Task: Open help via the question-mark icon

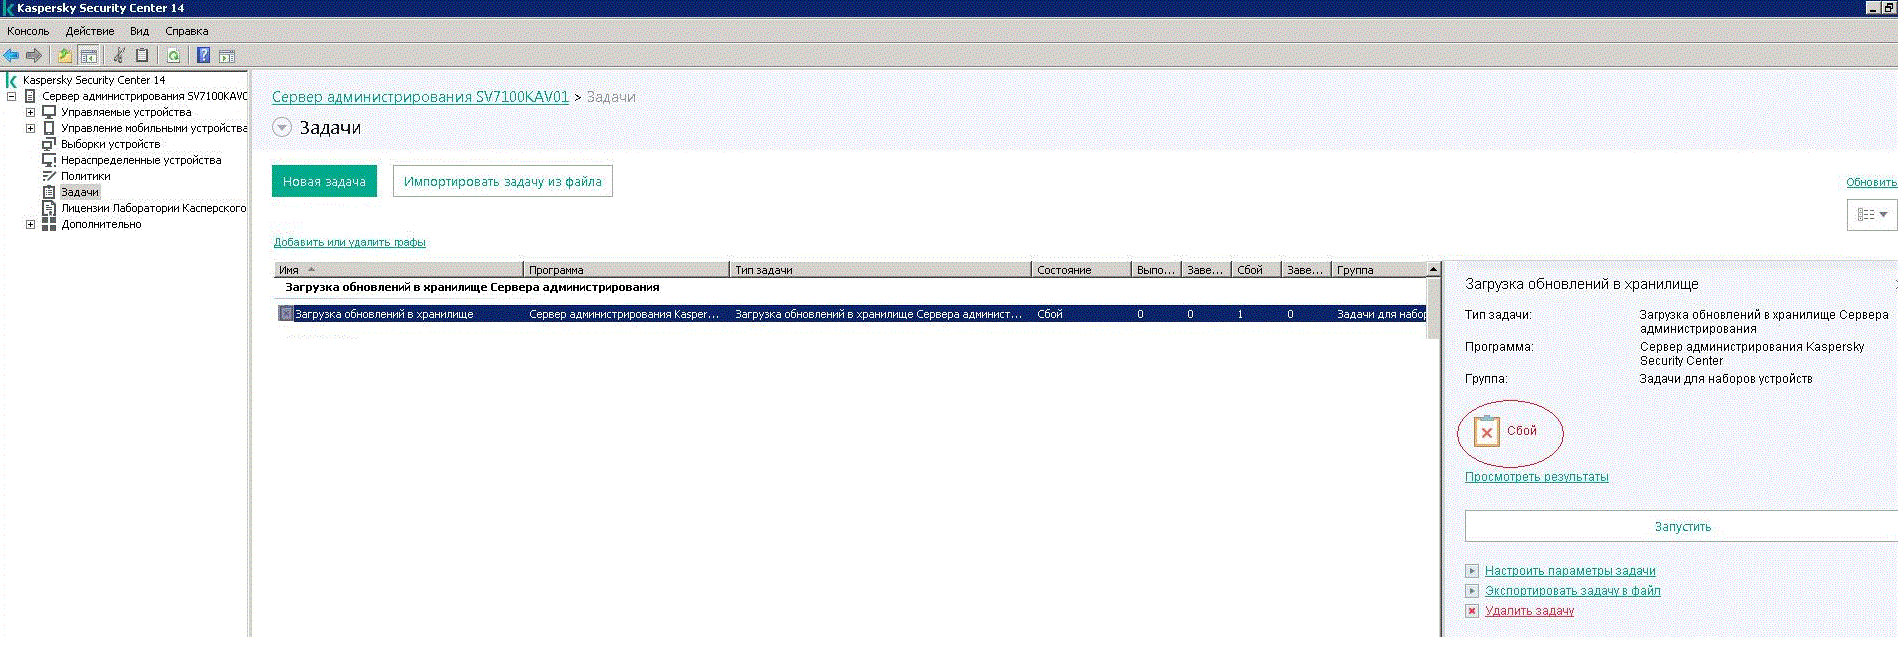Action: [204, 56]
